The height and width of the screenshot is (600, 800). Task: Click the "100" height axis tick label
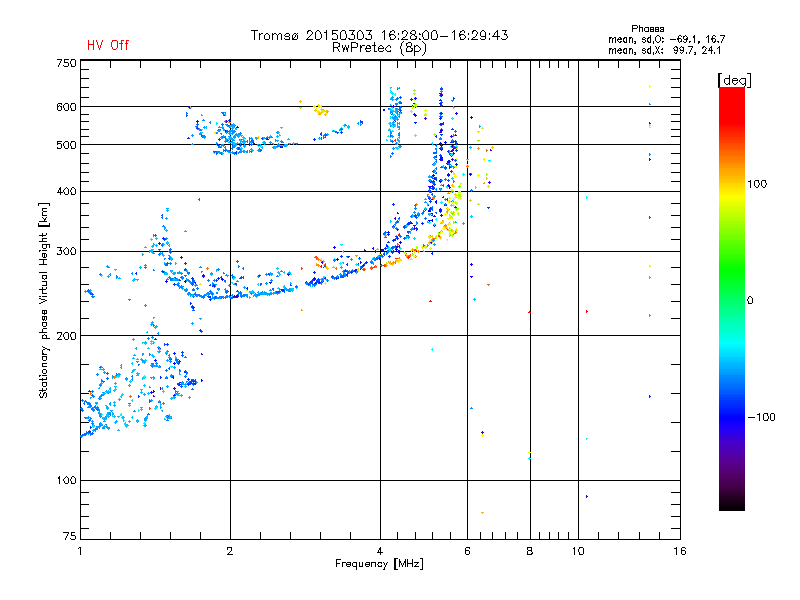[66, 480]
